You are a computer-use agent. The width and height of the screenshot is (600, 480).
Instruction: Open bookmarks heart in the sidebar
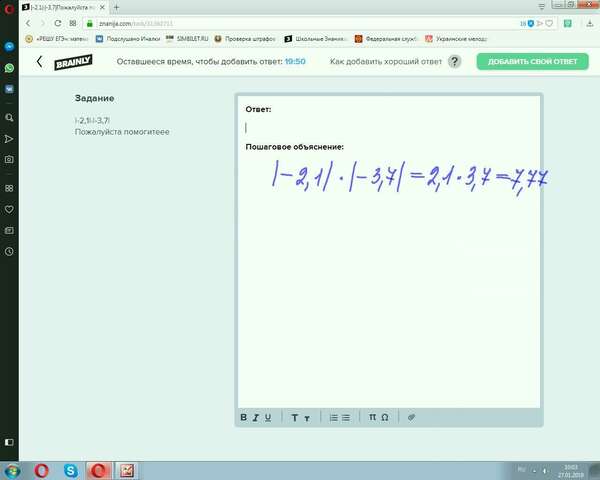(9, 209)
